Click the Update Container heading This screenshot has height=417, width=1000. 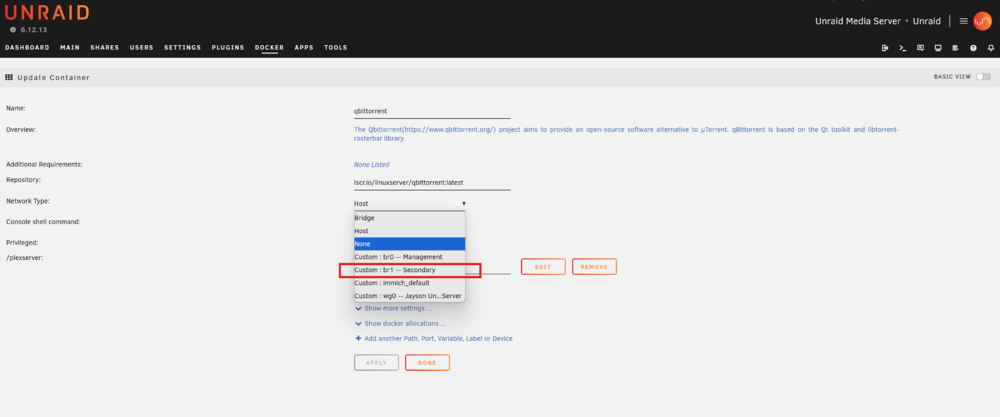coord(54,77)
